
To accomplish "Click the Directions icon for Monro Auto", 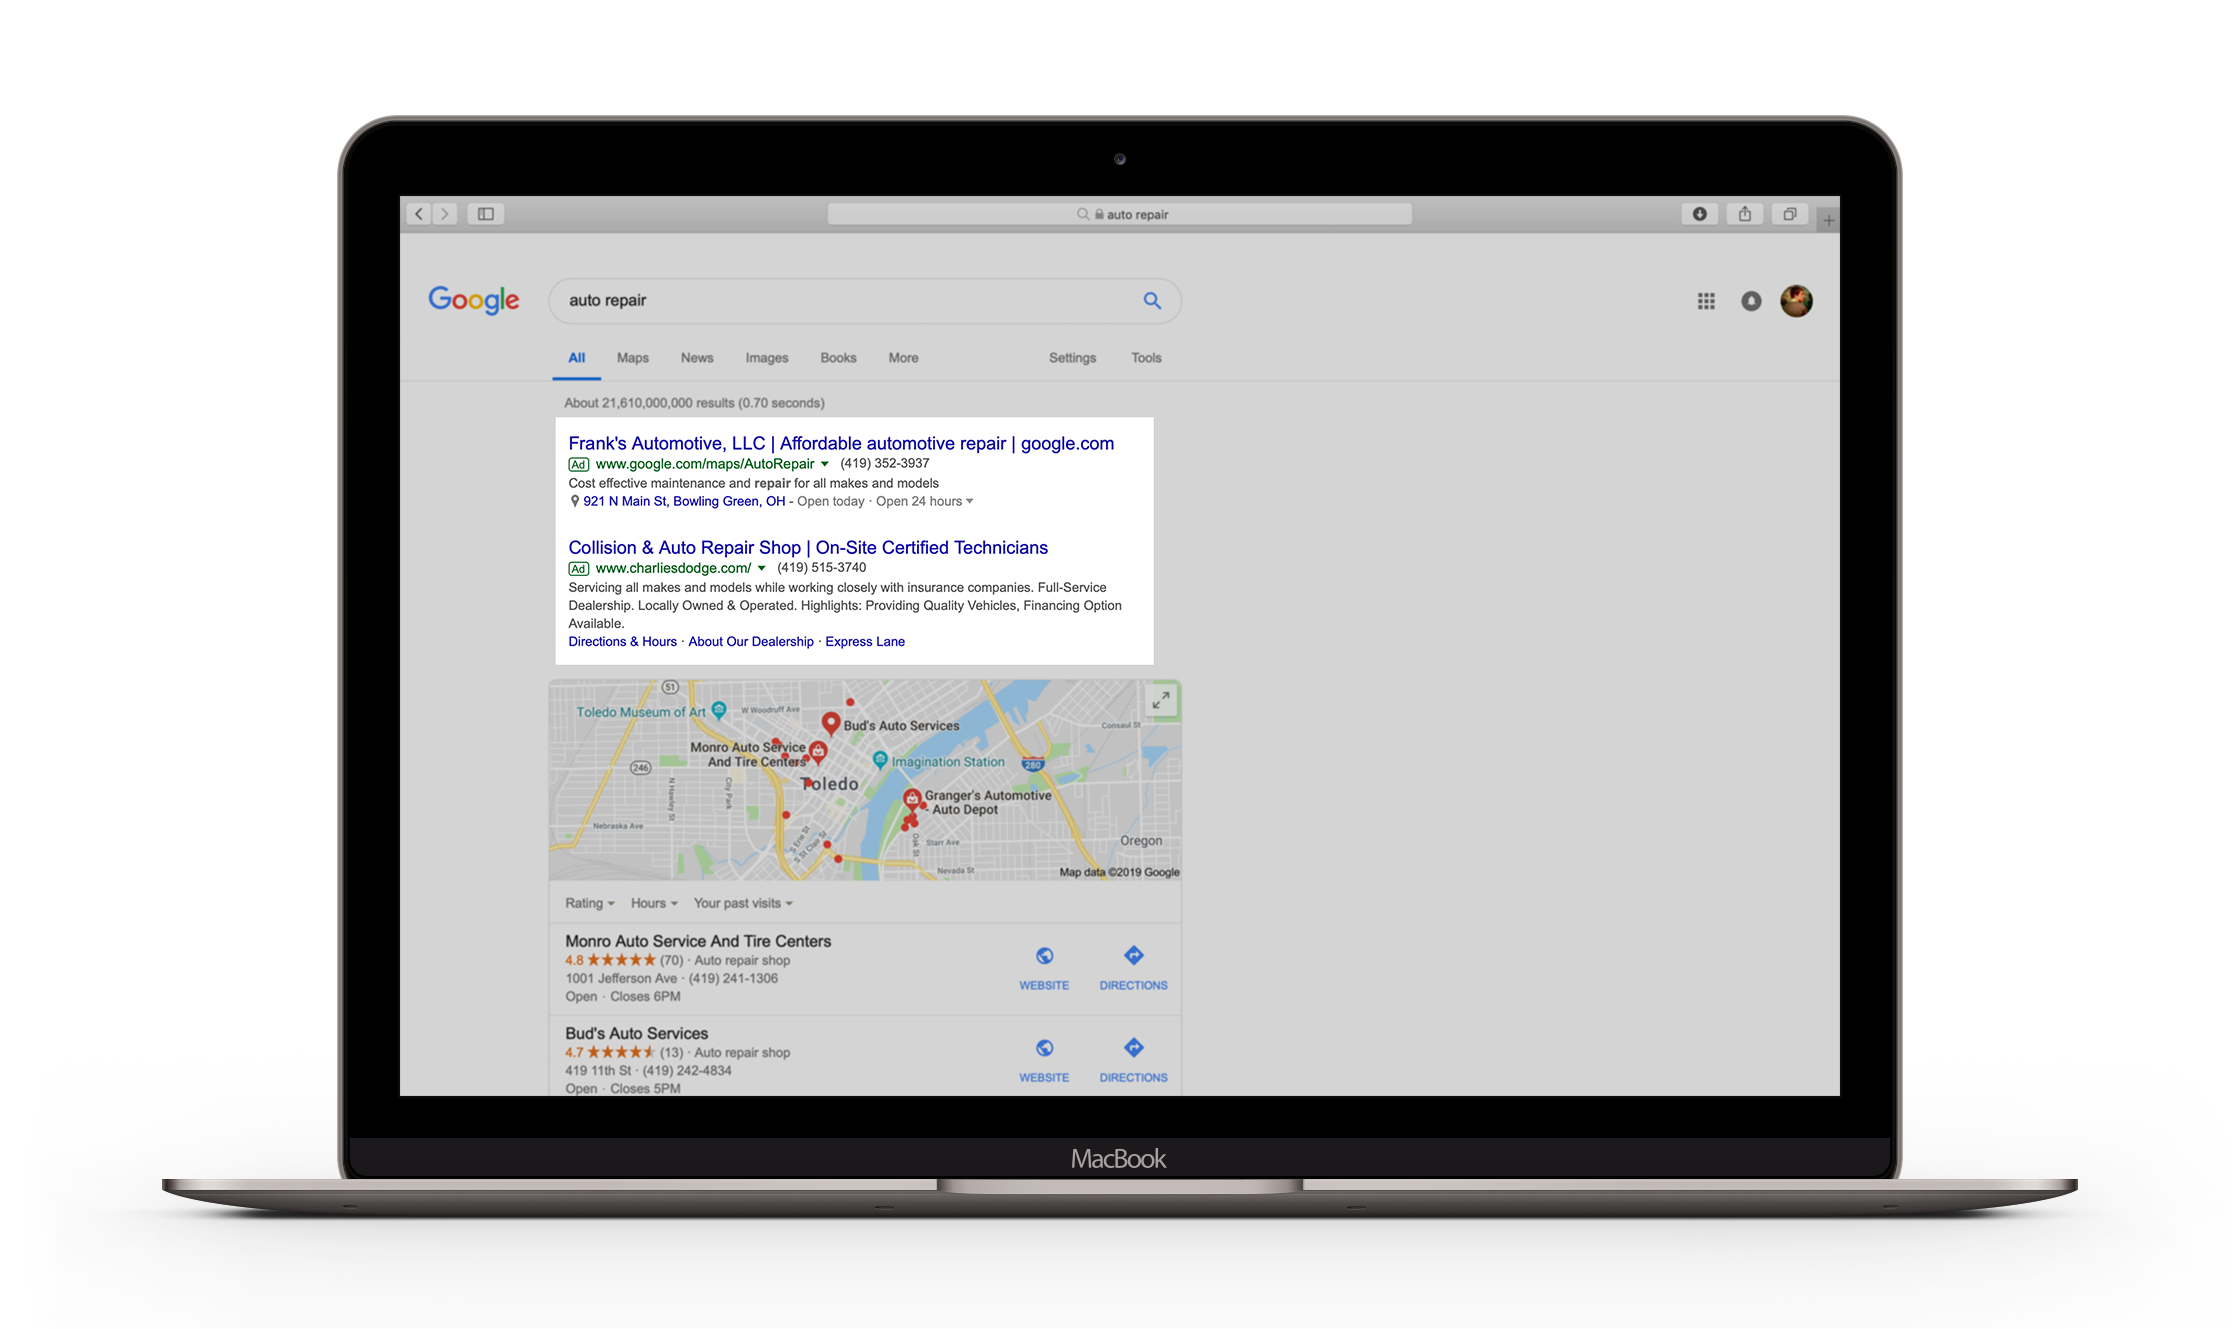I will (1134, 956).
